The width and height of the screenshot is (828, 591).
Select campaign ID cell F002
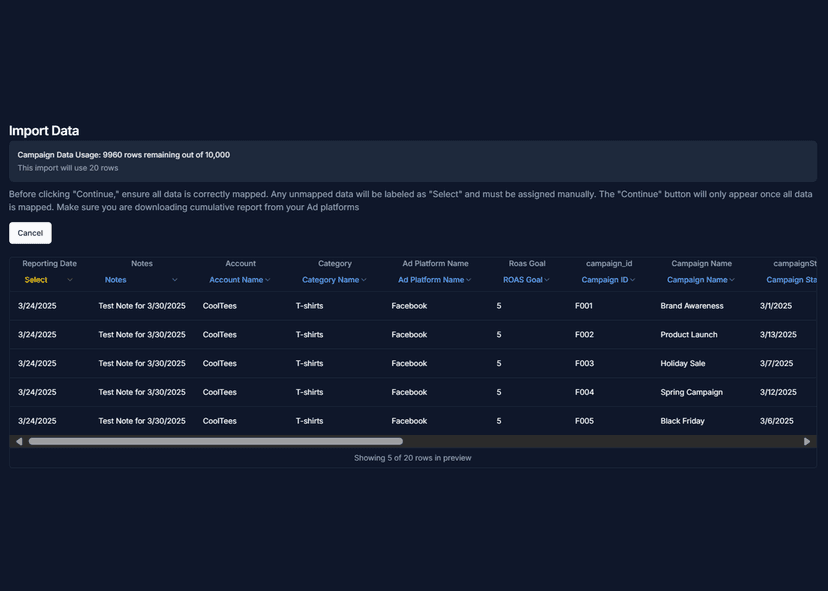coord(584,335)
